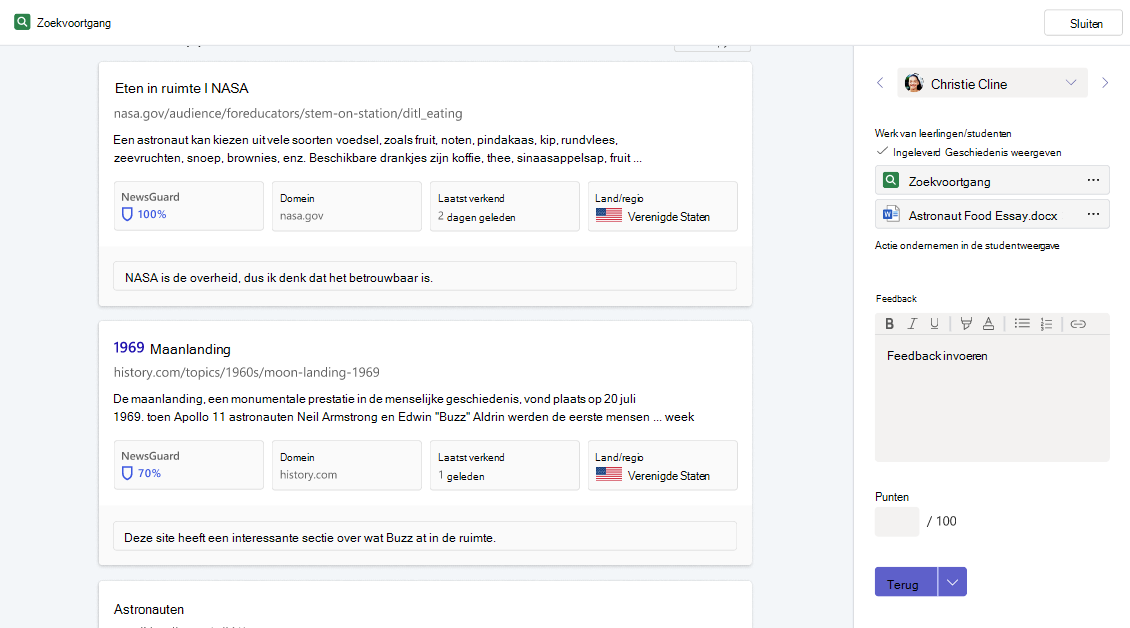Viewport: 1130px width, 628px height.
Task: Click NewsGuard 70% rating shield
Action: [127, 473]
